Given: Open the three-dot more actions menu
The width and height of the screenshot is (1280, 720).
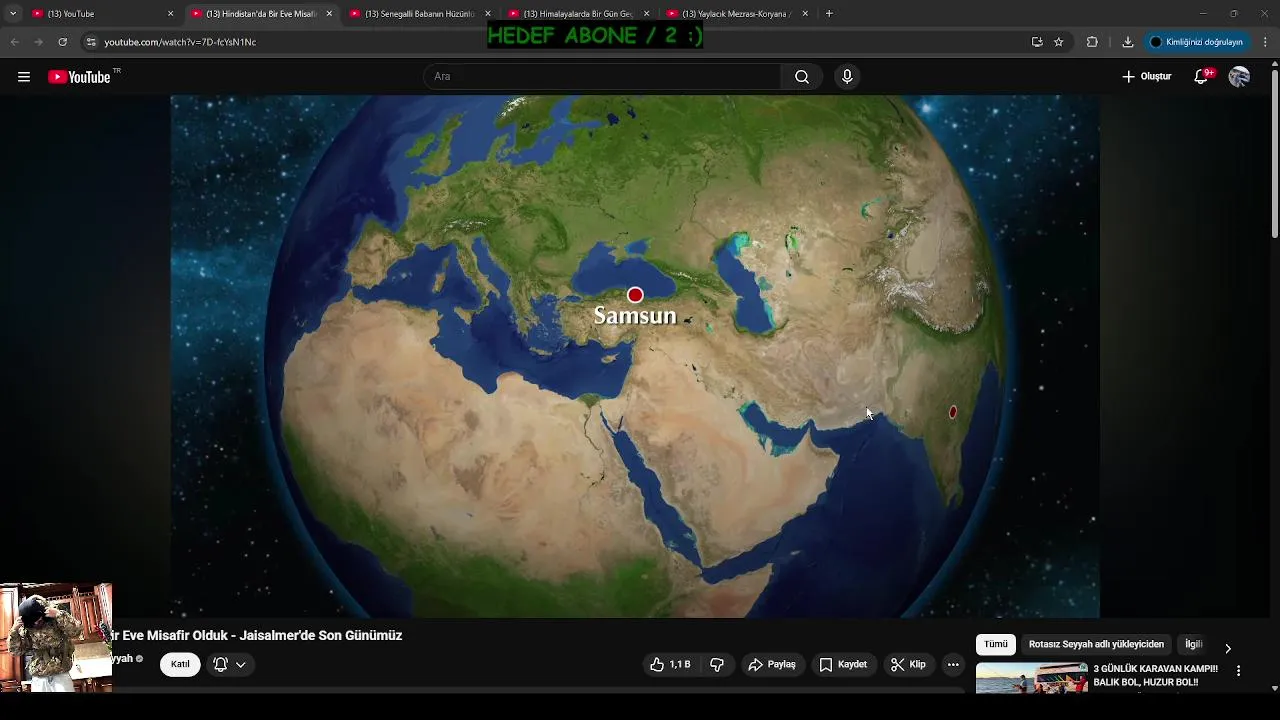Looking at the screenshot, I should [x=953, y=664].
